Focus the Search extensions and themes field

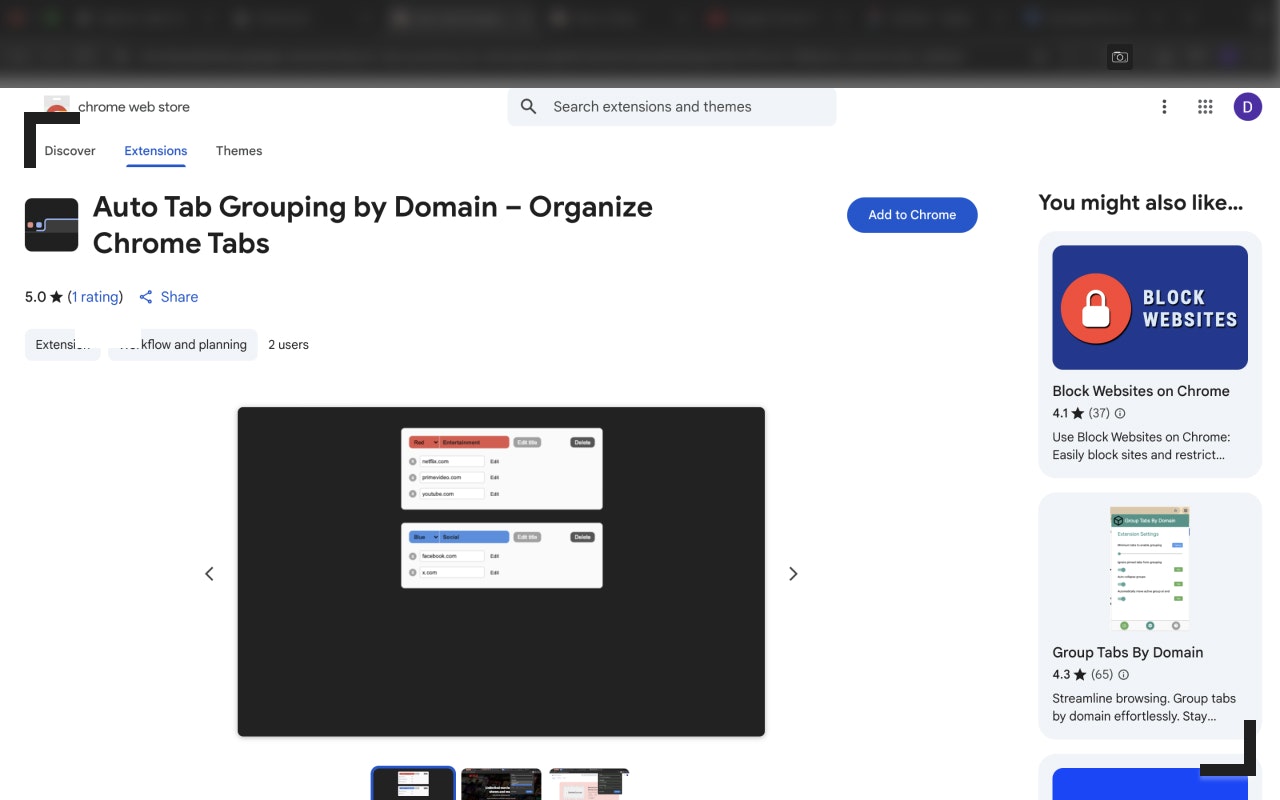click(672, 107)
